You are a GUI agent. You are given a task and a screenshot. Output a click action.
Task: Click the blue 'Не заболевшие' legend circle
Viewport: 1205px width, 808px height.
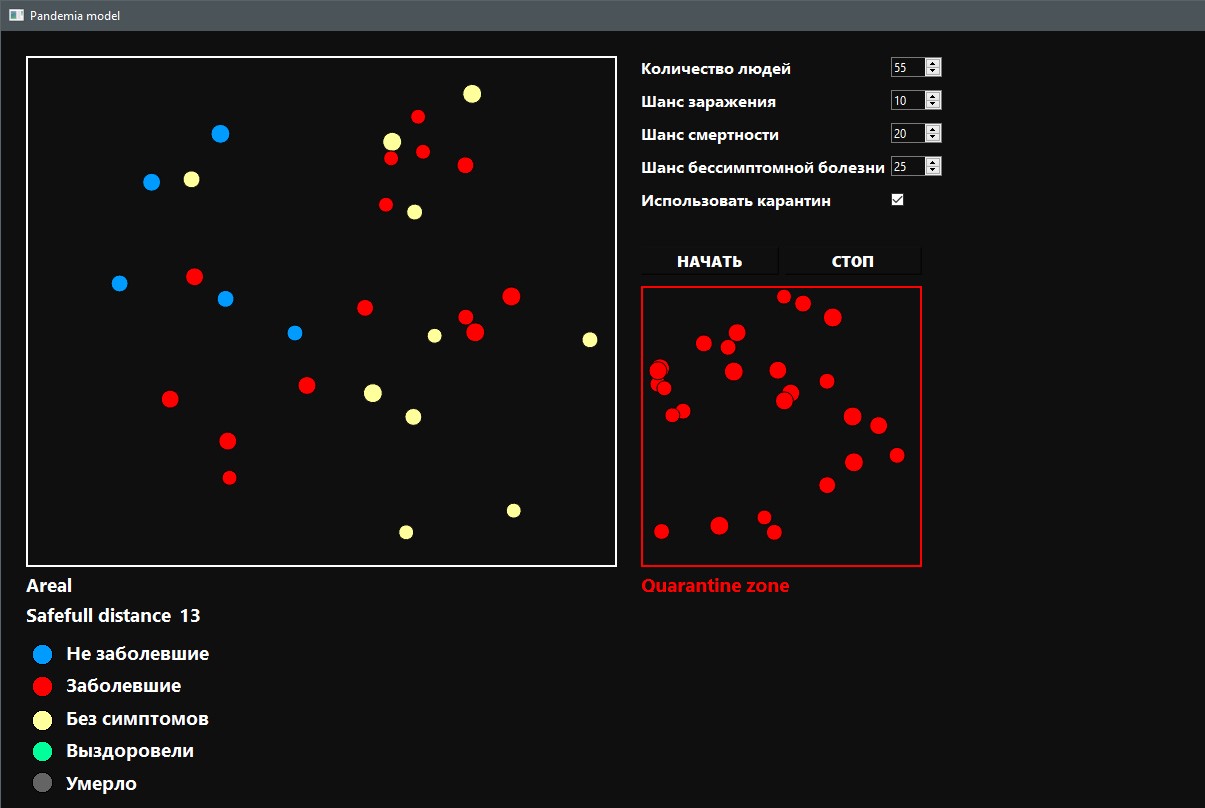[x=41, y=654]
